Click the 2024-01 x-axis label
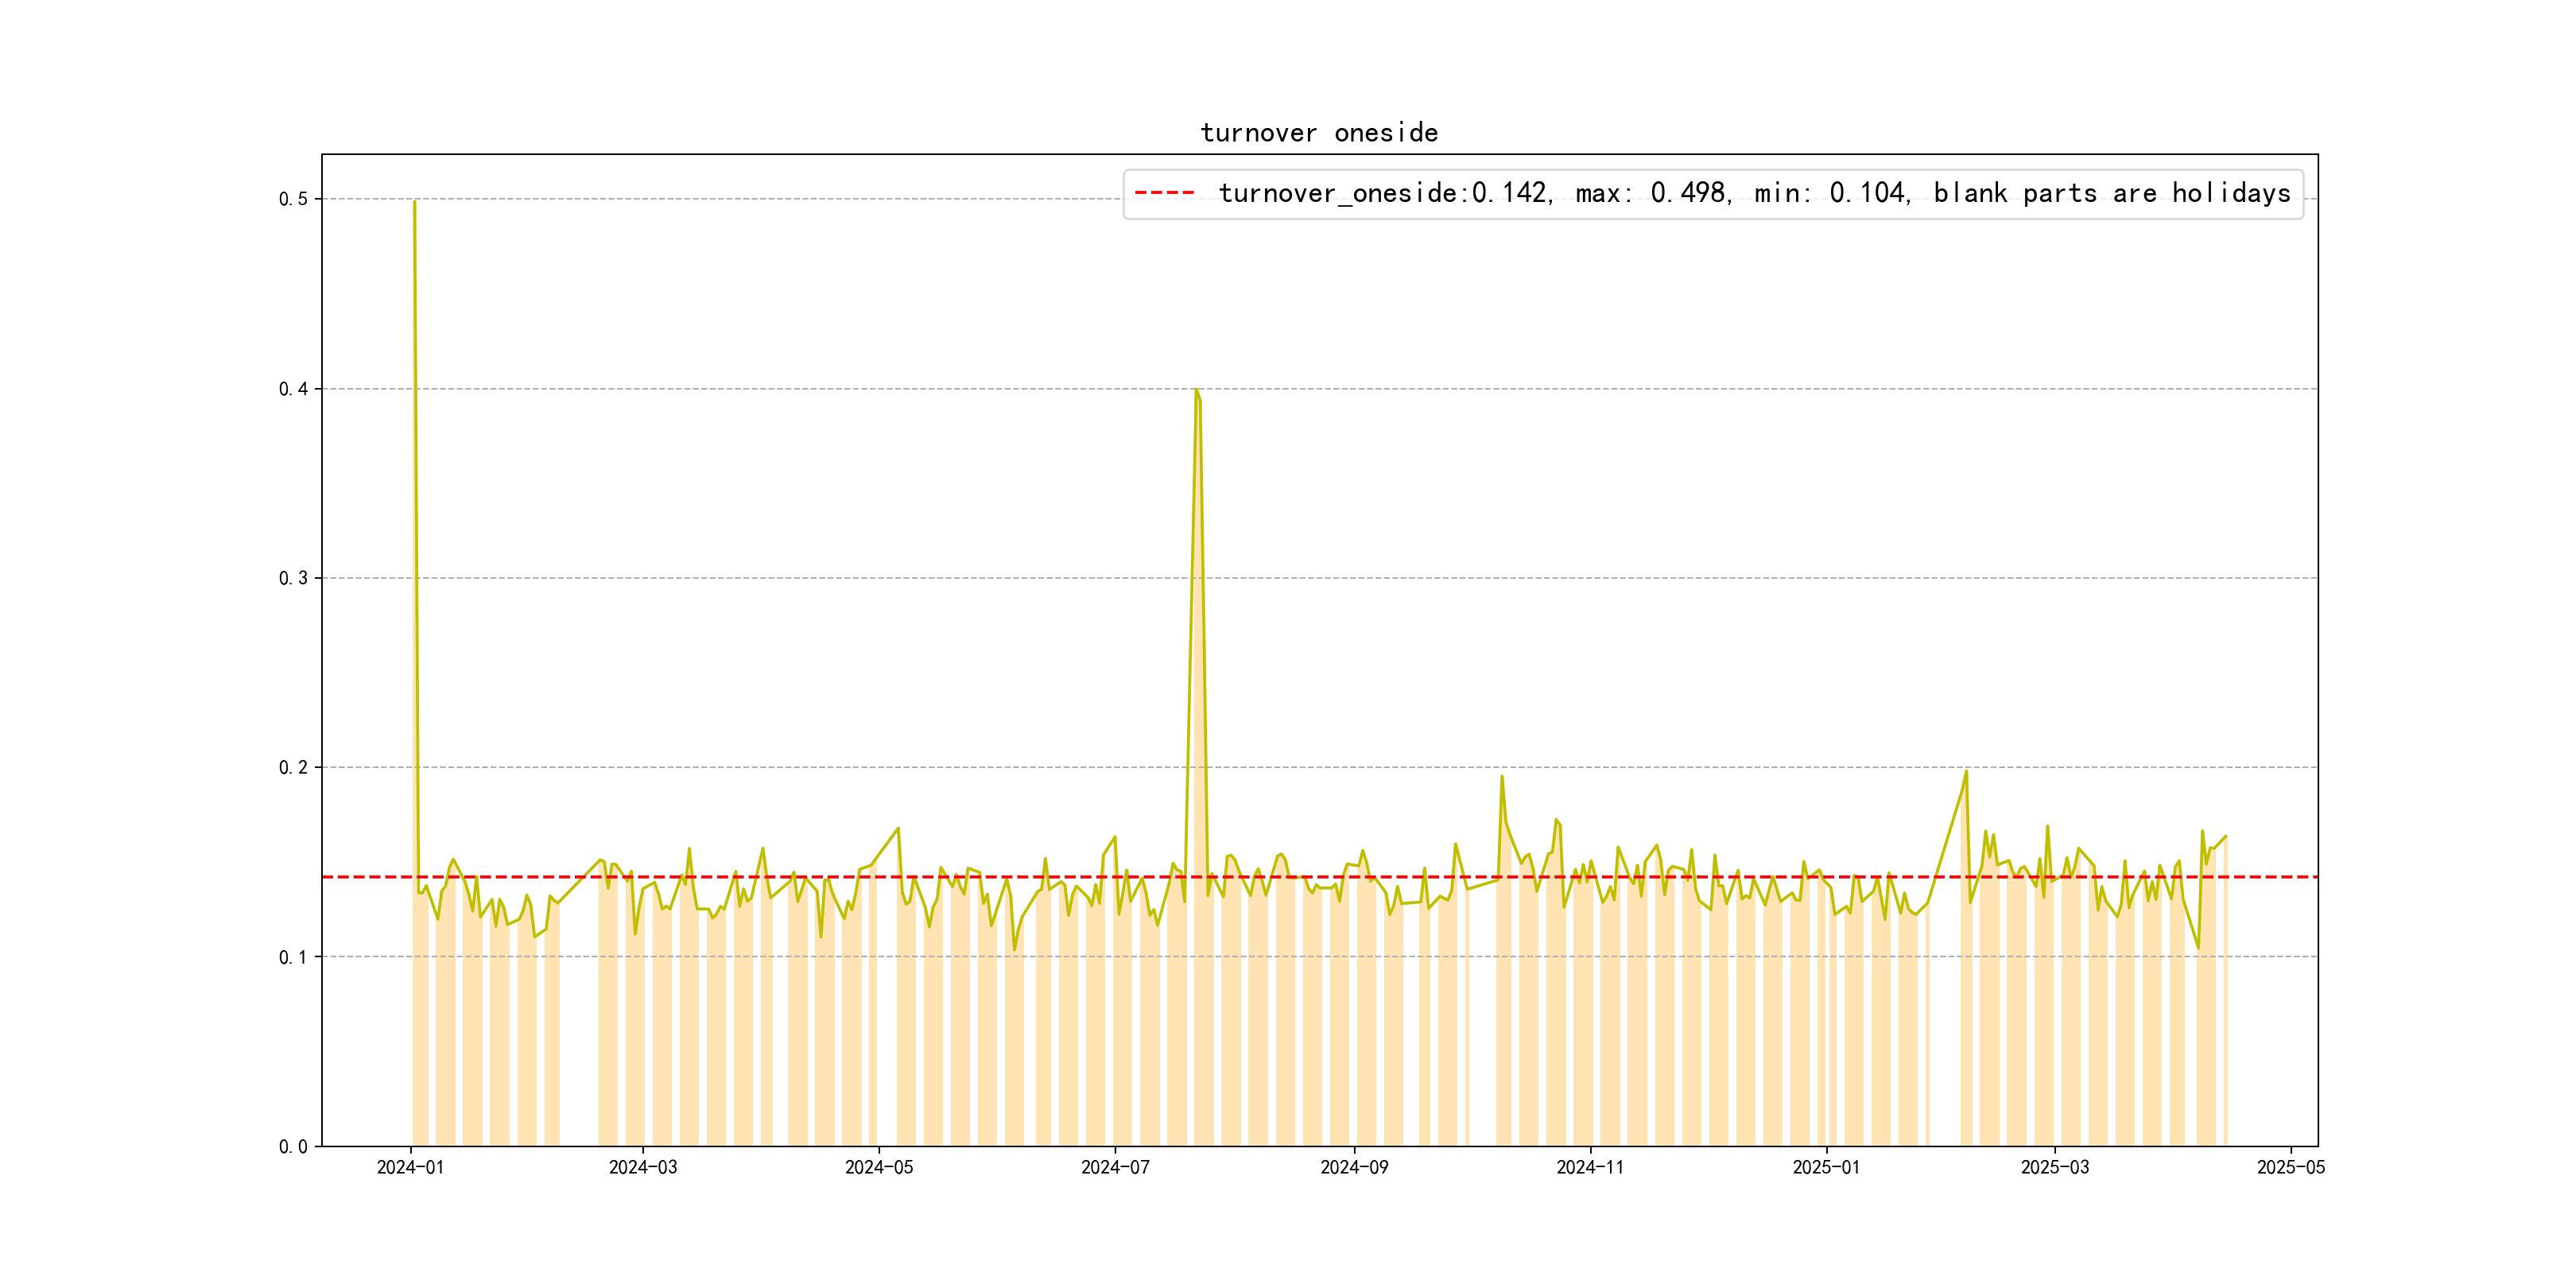 point(410,1167)
